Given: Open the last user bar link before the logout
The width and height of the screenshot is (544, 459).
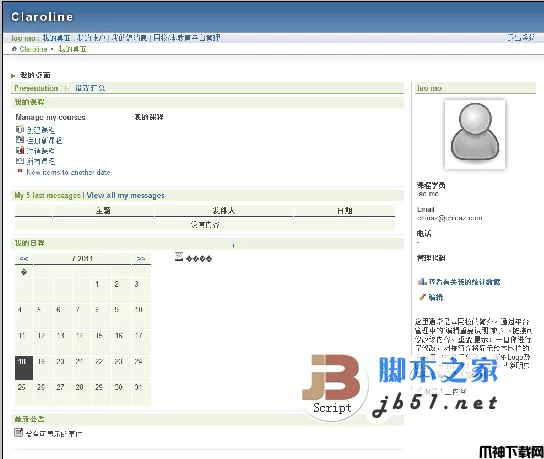Looking at the screenshot, I should 187,37.
